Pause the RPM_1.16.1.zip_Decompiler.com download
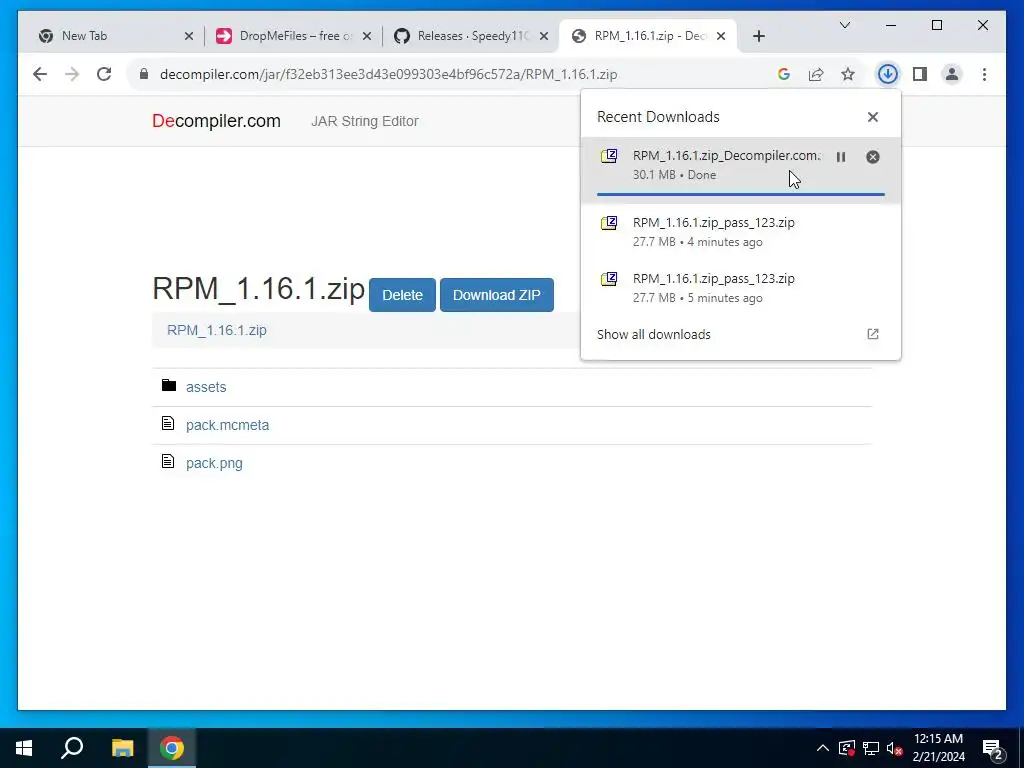The height and width of the screenshot is (768, 1024). pyautogui.click(x=840, y=157)
